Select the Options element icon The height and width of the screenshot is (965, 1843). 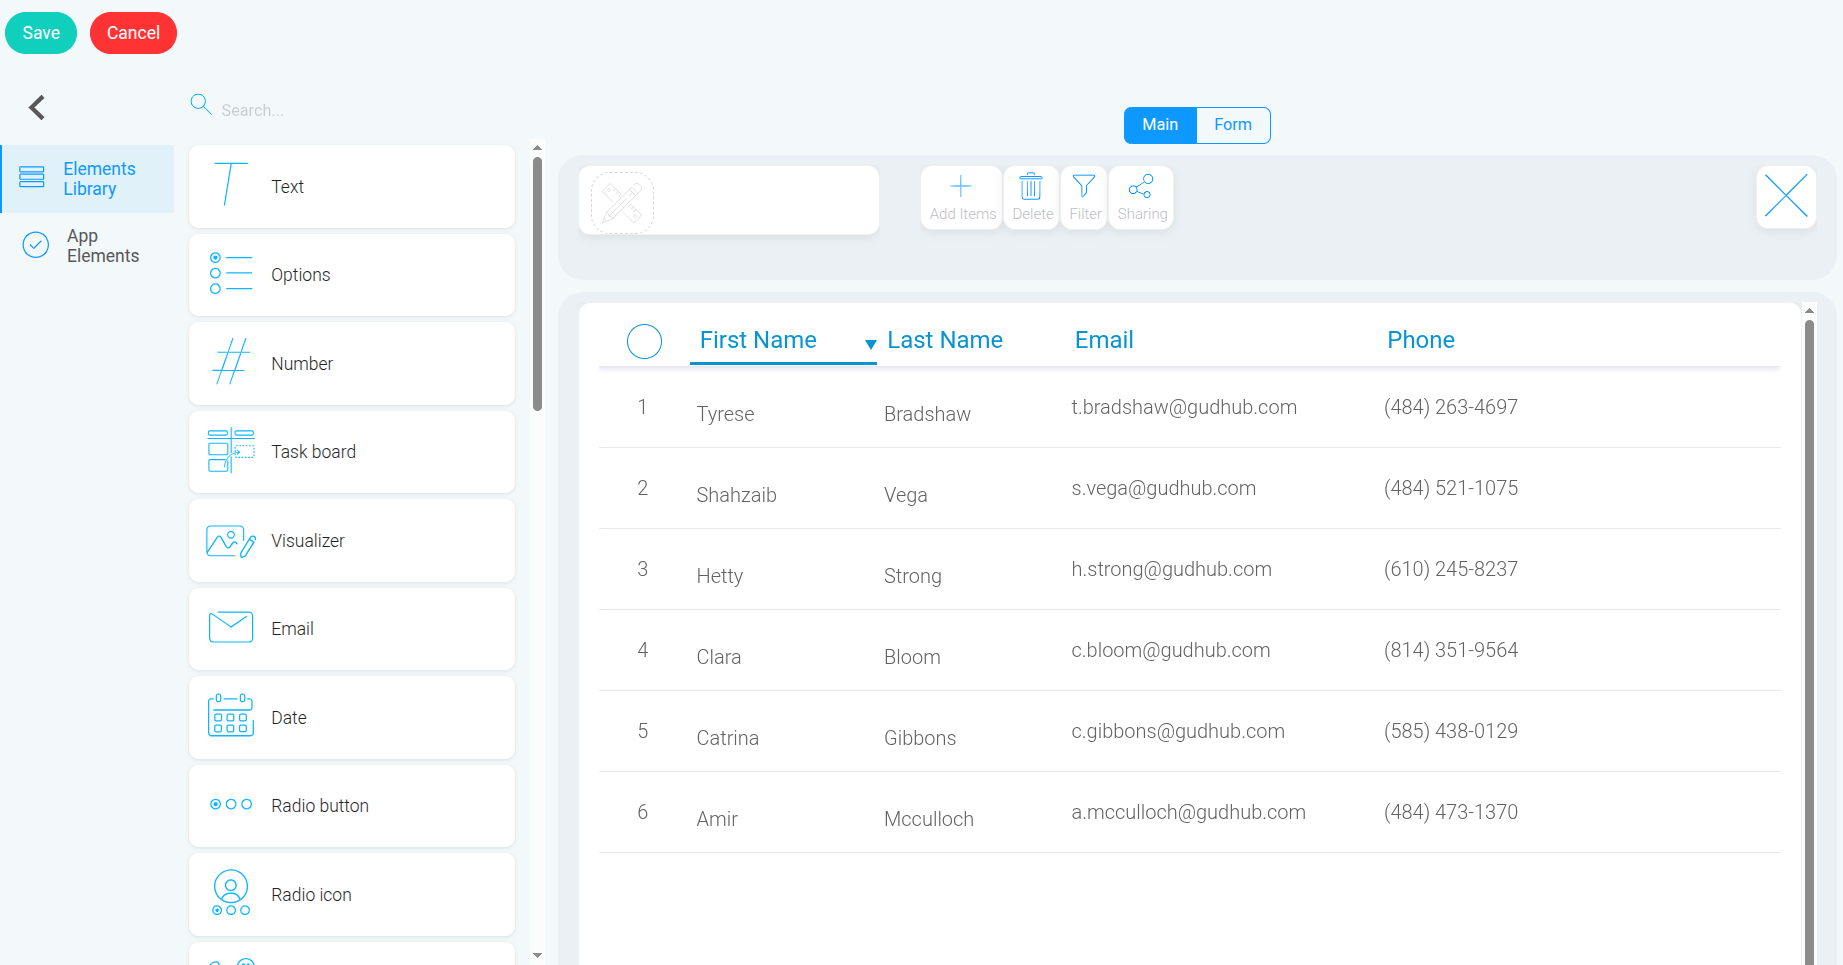(x=230, y=273)
